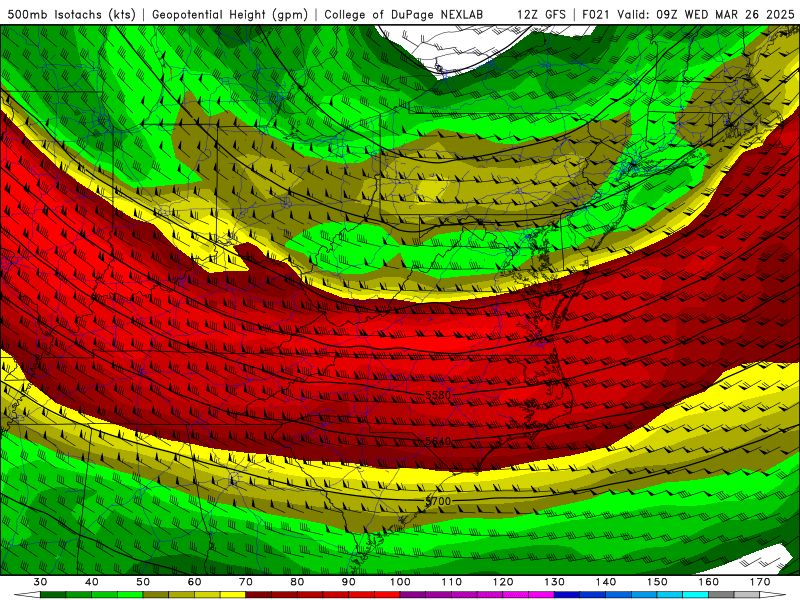Click the 120 value on the color scale
800x600 pixels.
[503, 582]
